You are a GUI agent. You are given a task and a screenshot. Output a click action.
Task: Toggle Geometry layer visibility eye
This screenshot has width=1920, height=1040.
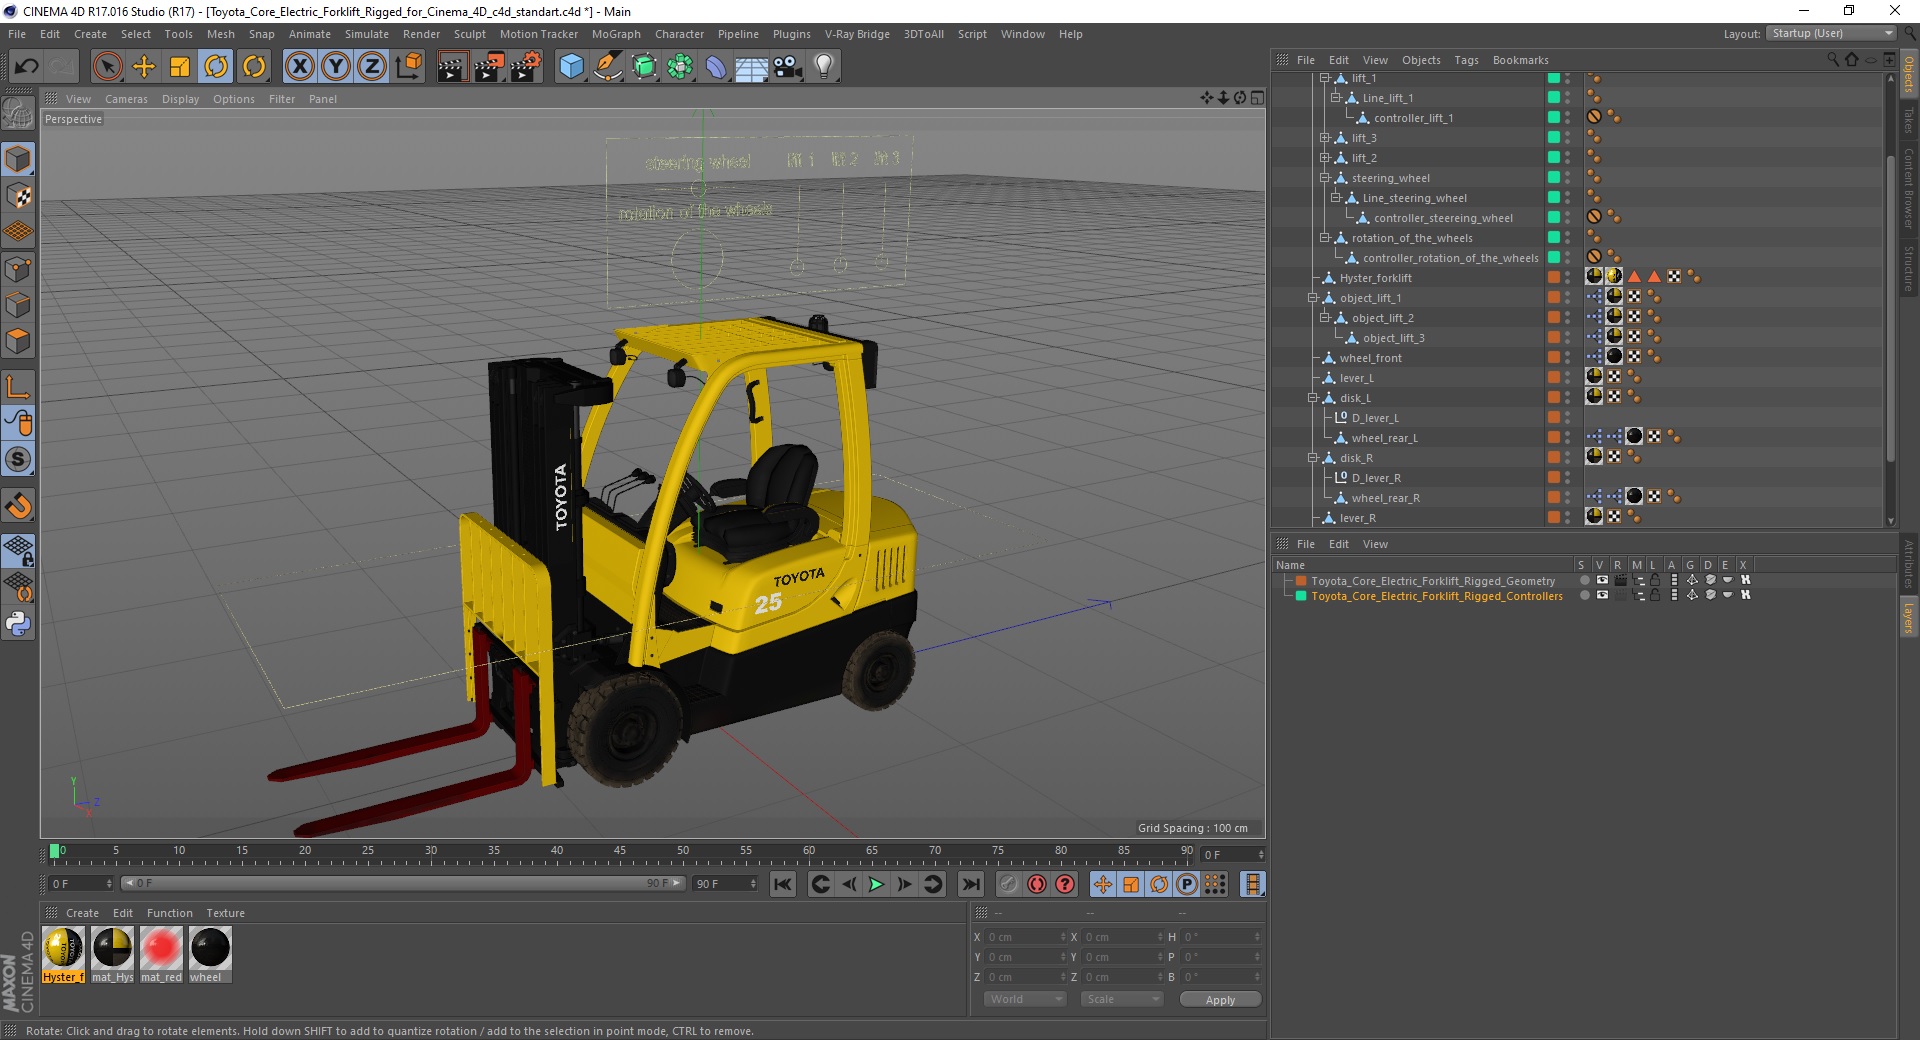(x=1602, y=580)
